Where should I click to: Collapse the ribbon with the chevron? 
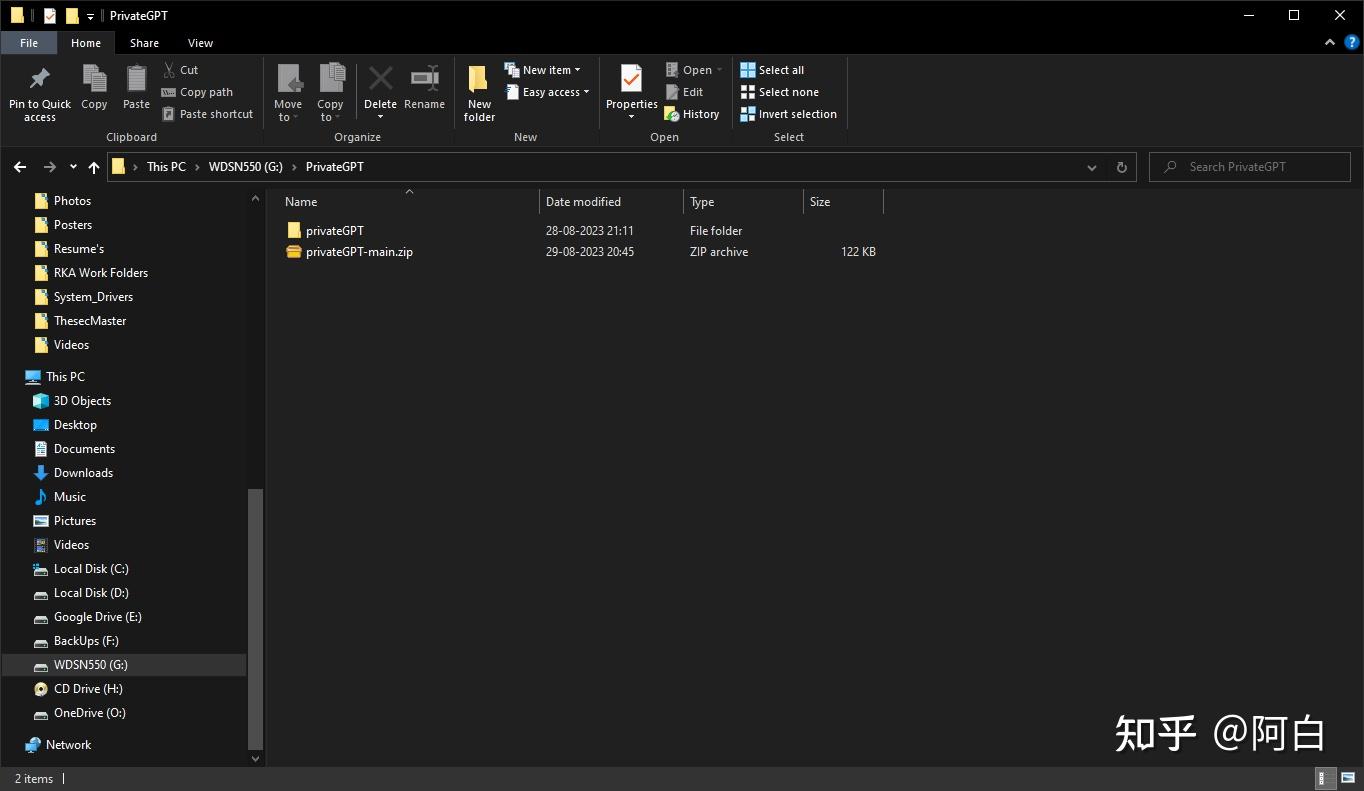point(1330,43)
